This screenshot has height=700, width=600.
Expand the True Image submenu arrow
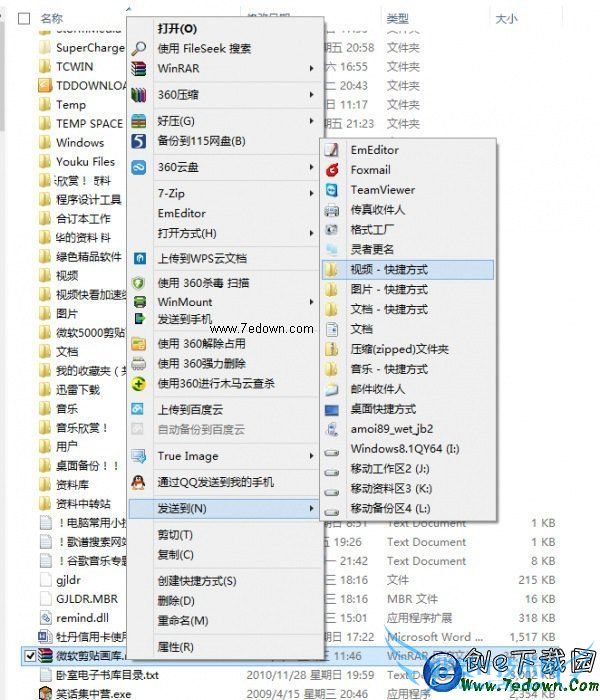click(311, 456)
